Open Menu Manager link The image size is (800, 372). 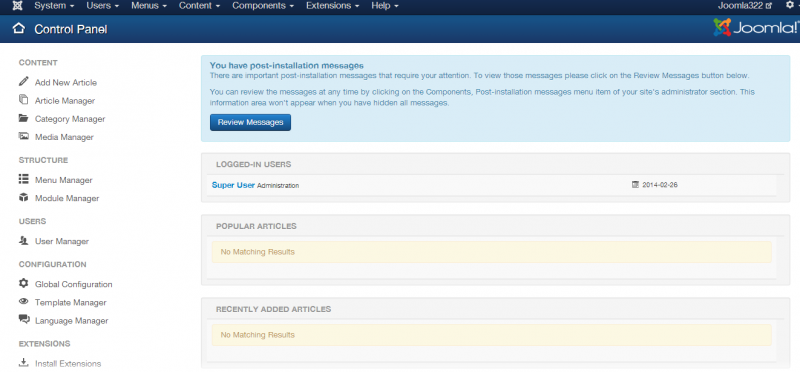(64, 180)
